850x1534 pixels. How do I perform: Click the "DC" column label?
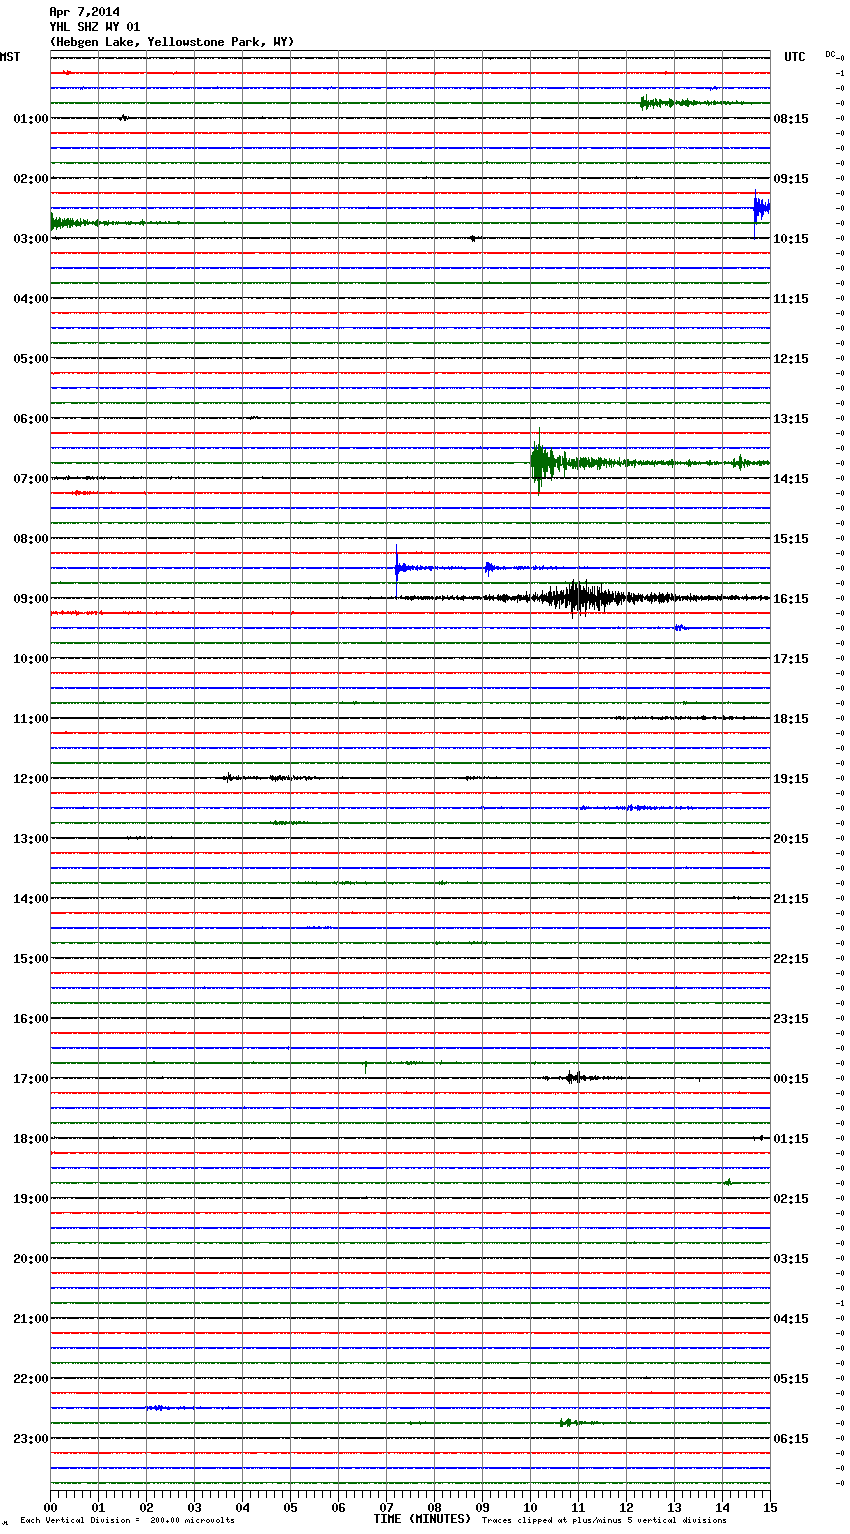830,54
